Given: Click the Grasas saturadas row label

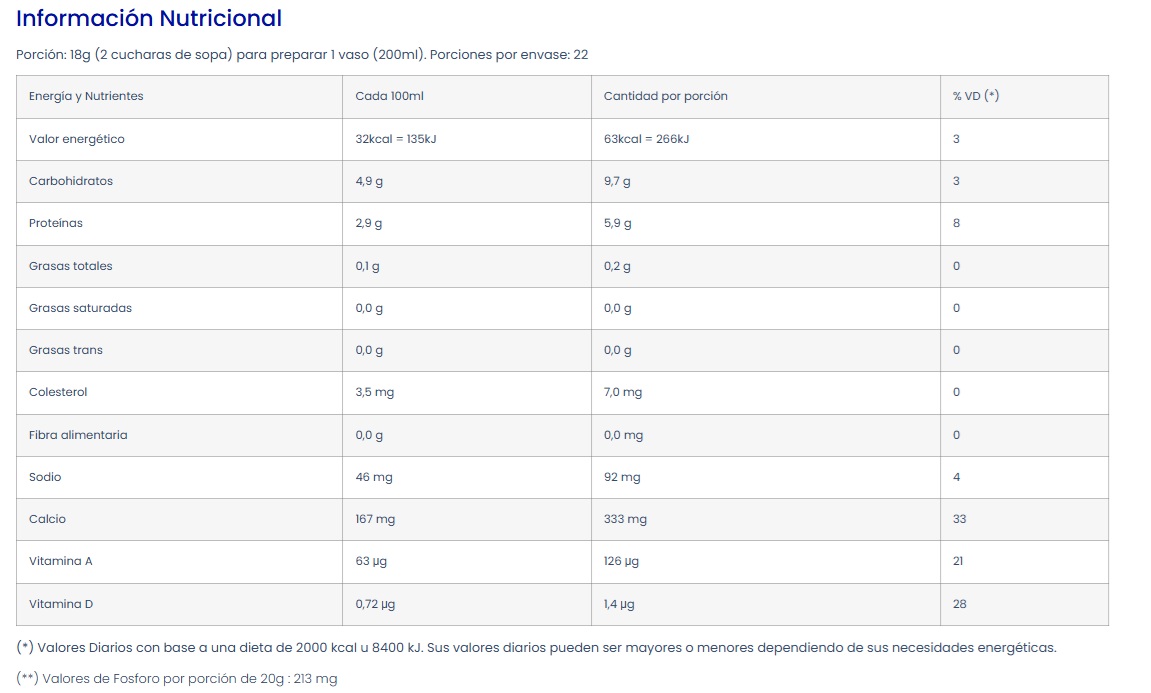Looking at the screenshot, I should pyautogui.click(x=80, y=308).
